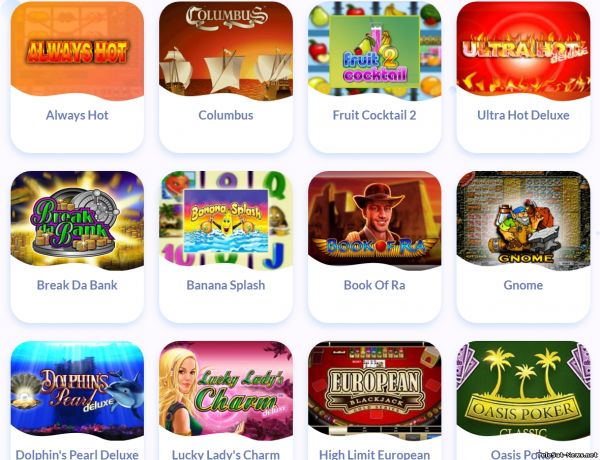Choose the Banana Splash game image
The height and width of the screenshot is (460, 600).
[226, 220]
